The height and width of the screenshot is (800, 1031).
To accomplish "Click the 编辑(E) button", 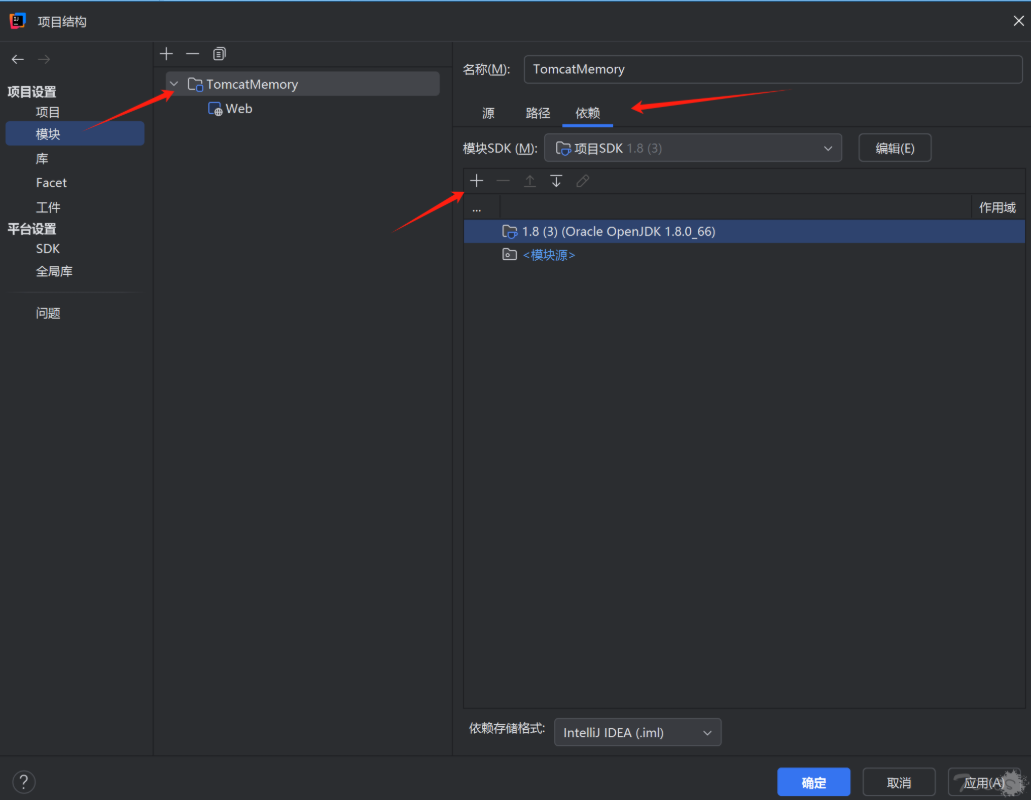I will pos(895,148).
